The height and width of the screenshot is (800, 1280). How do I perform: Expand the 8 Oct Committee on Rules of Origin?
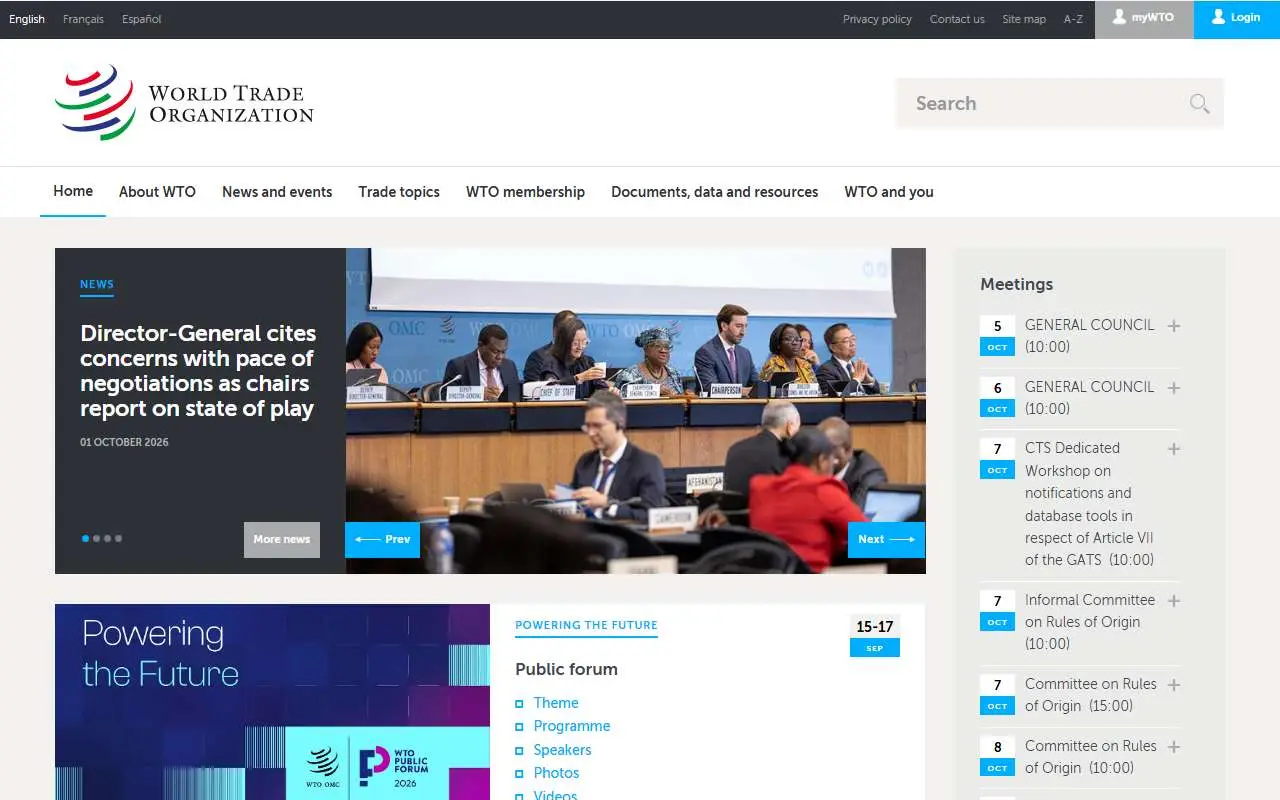1174,747
